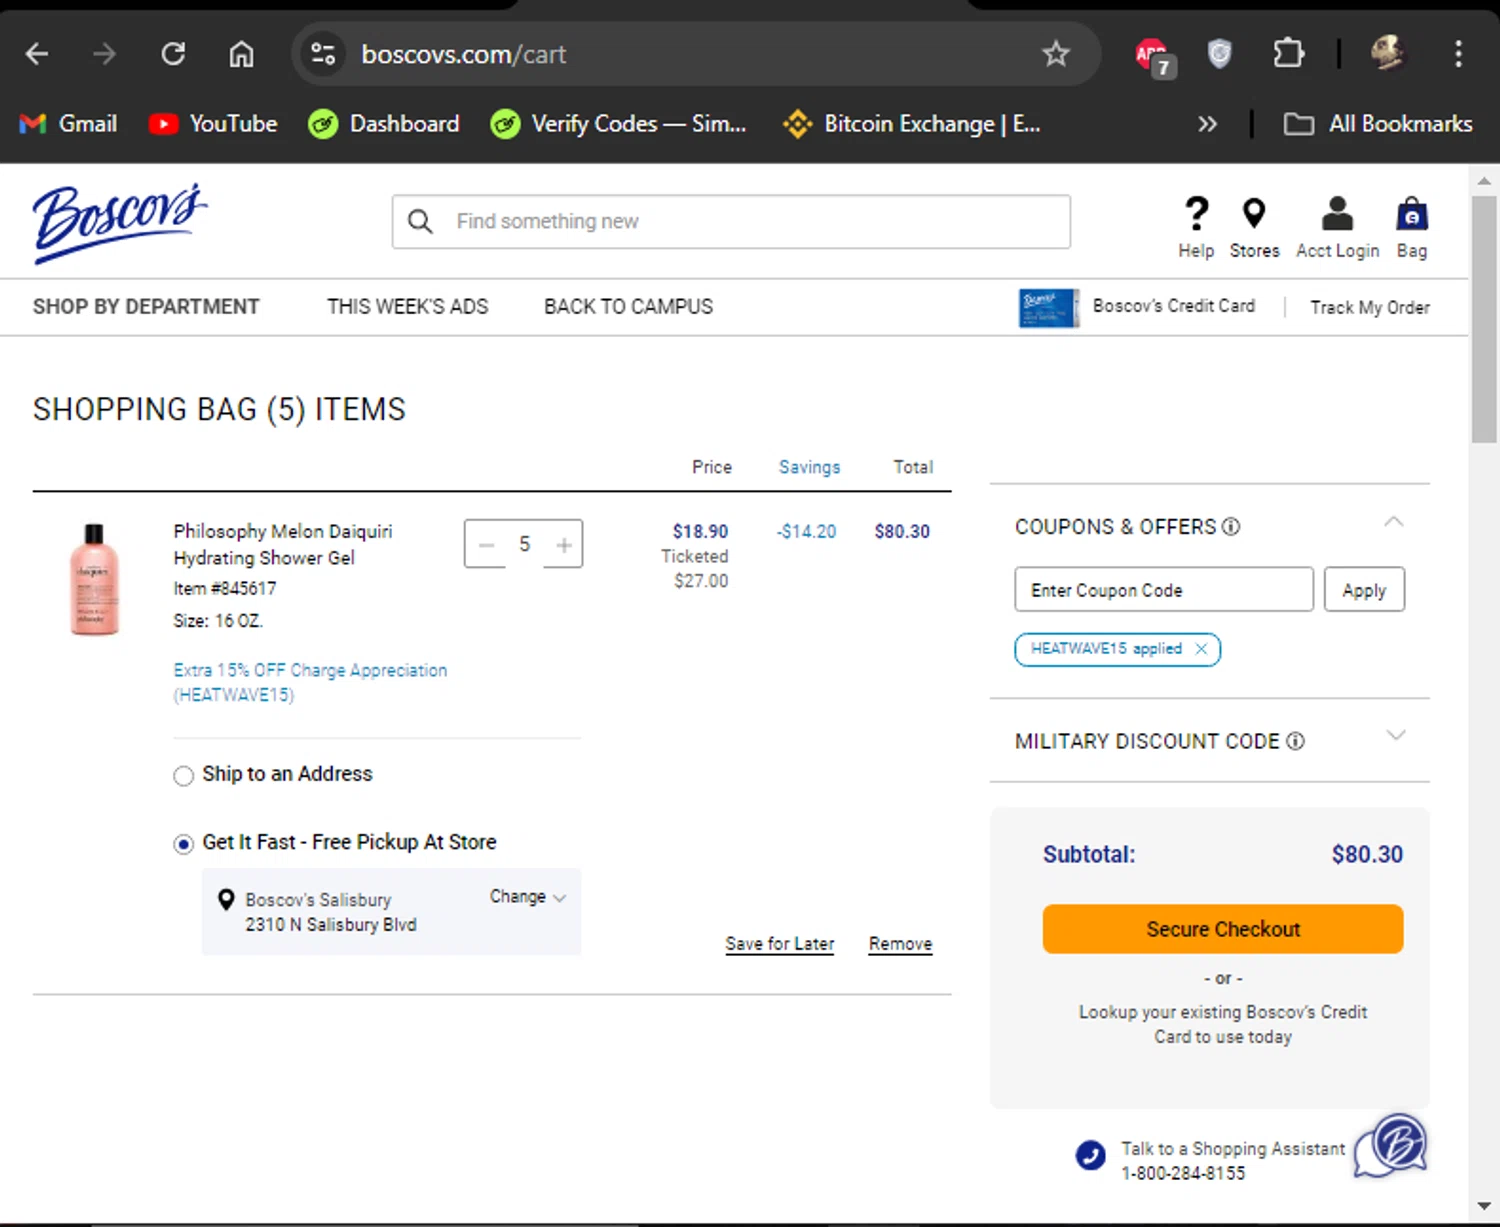
Task: Open the chat assistant bubble icon
Action: point(1392,1146)
